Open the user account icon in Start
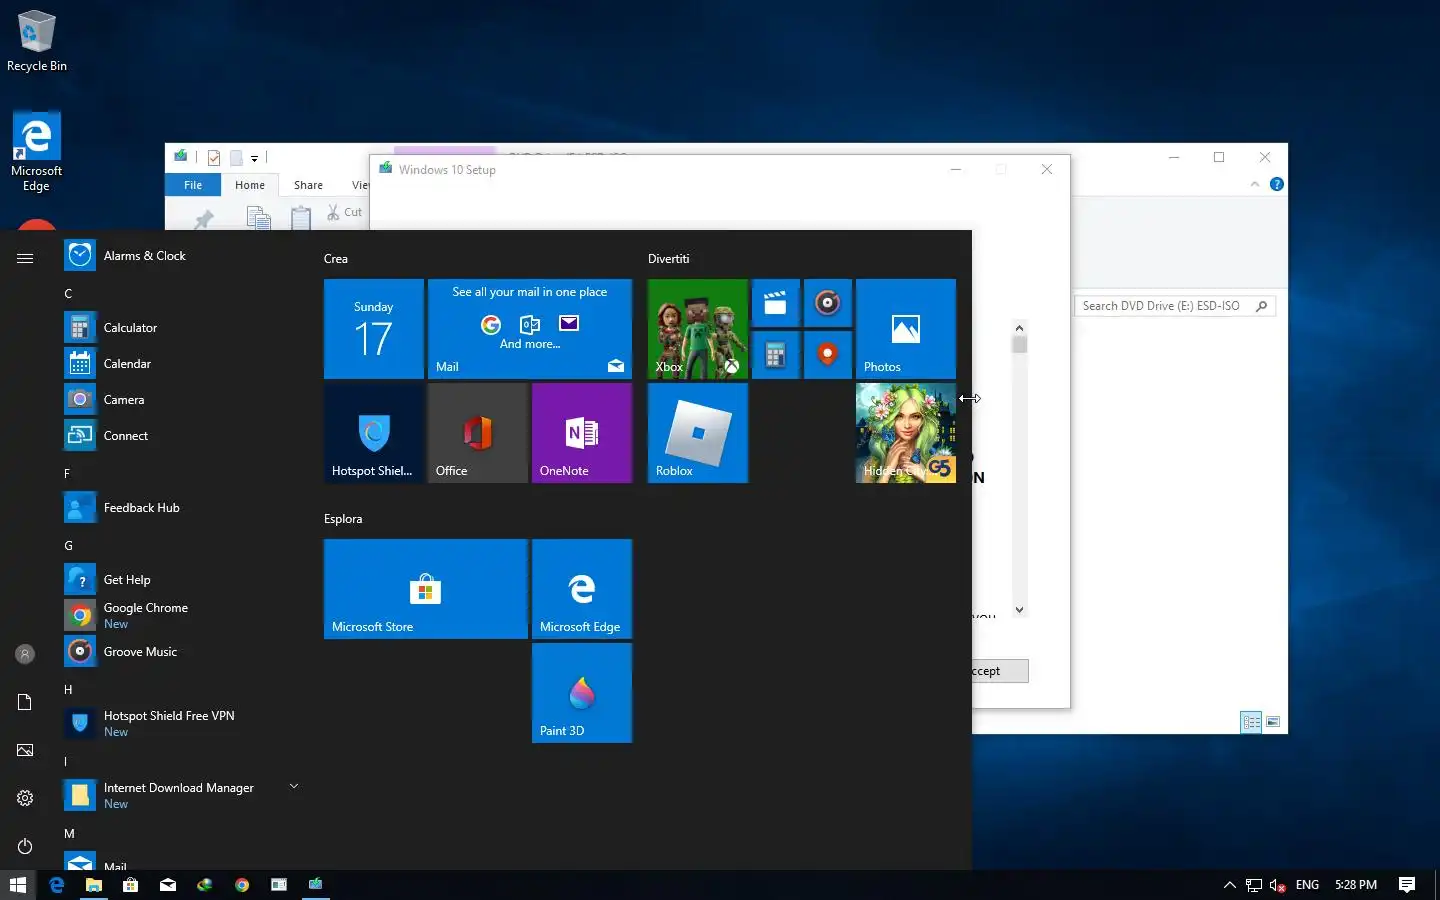 [25, 654]
